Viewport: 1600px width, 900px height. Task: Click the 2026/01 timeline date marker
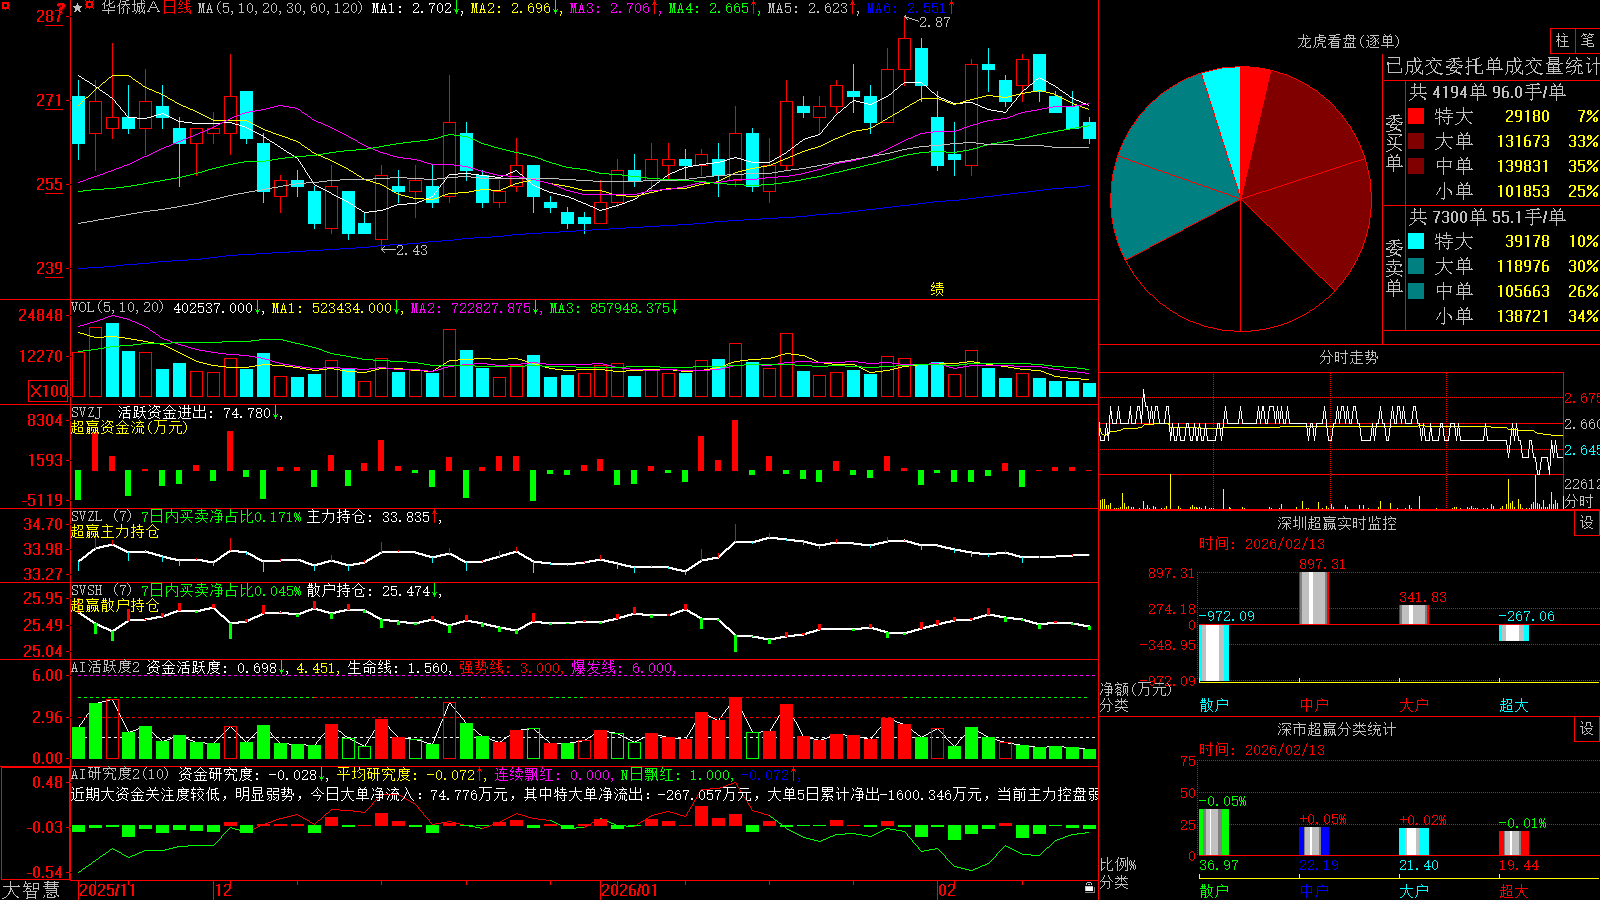[630, 890]
